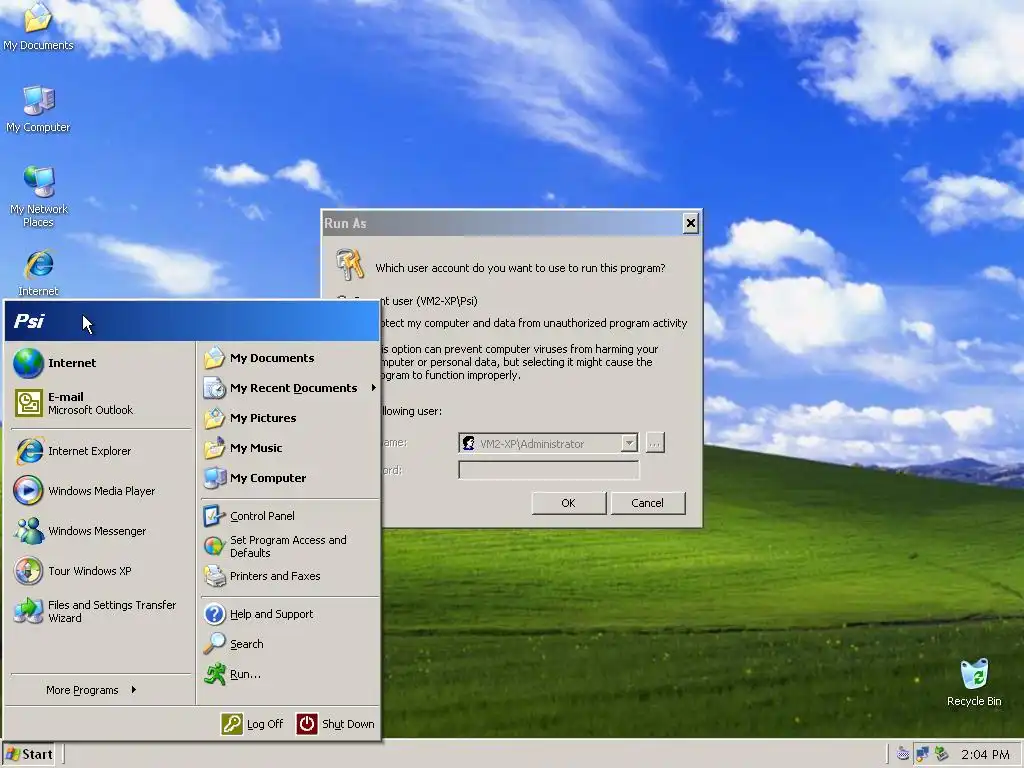The height and width of the screenshot is (768, 1024).
Task: Open the user name dropdown in Run As
Action: (628, 443)
